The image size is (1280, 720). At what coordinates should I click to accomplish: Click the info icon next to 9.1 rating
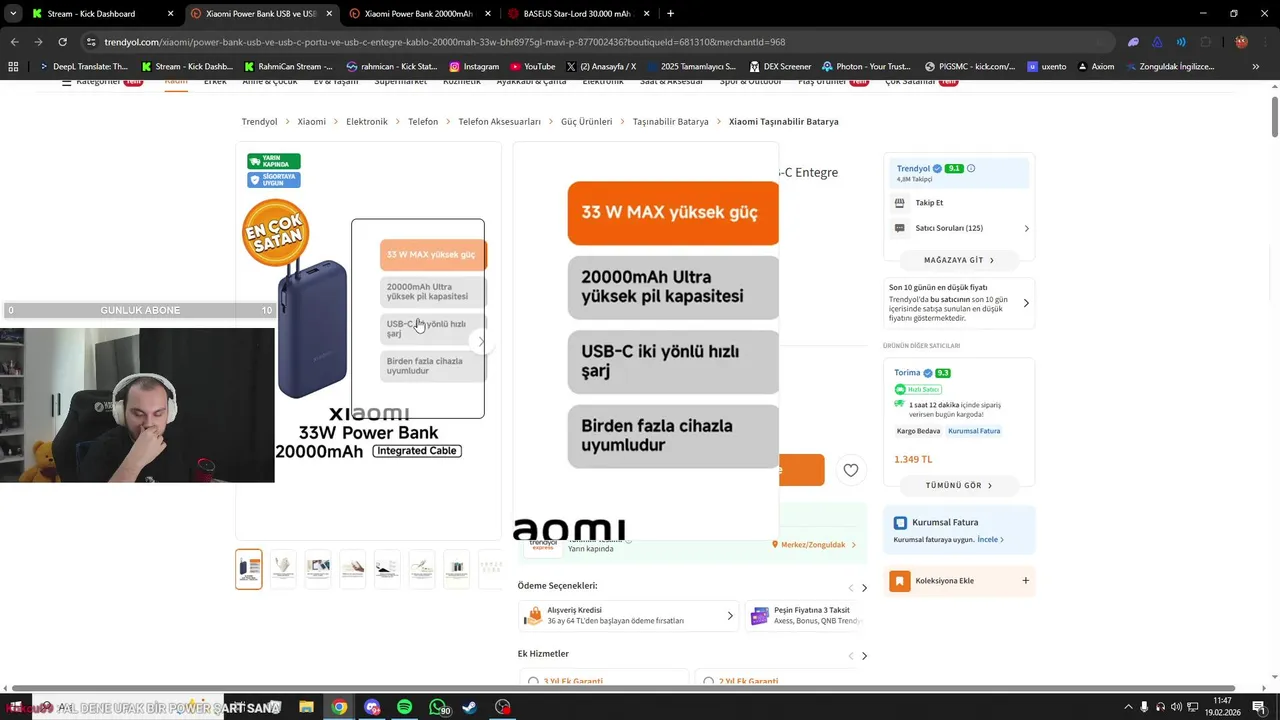point(971,168)
